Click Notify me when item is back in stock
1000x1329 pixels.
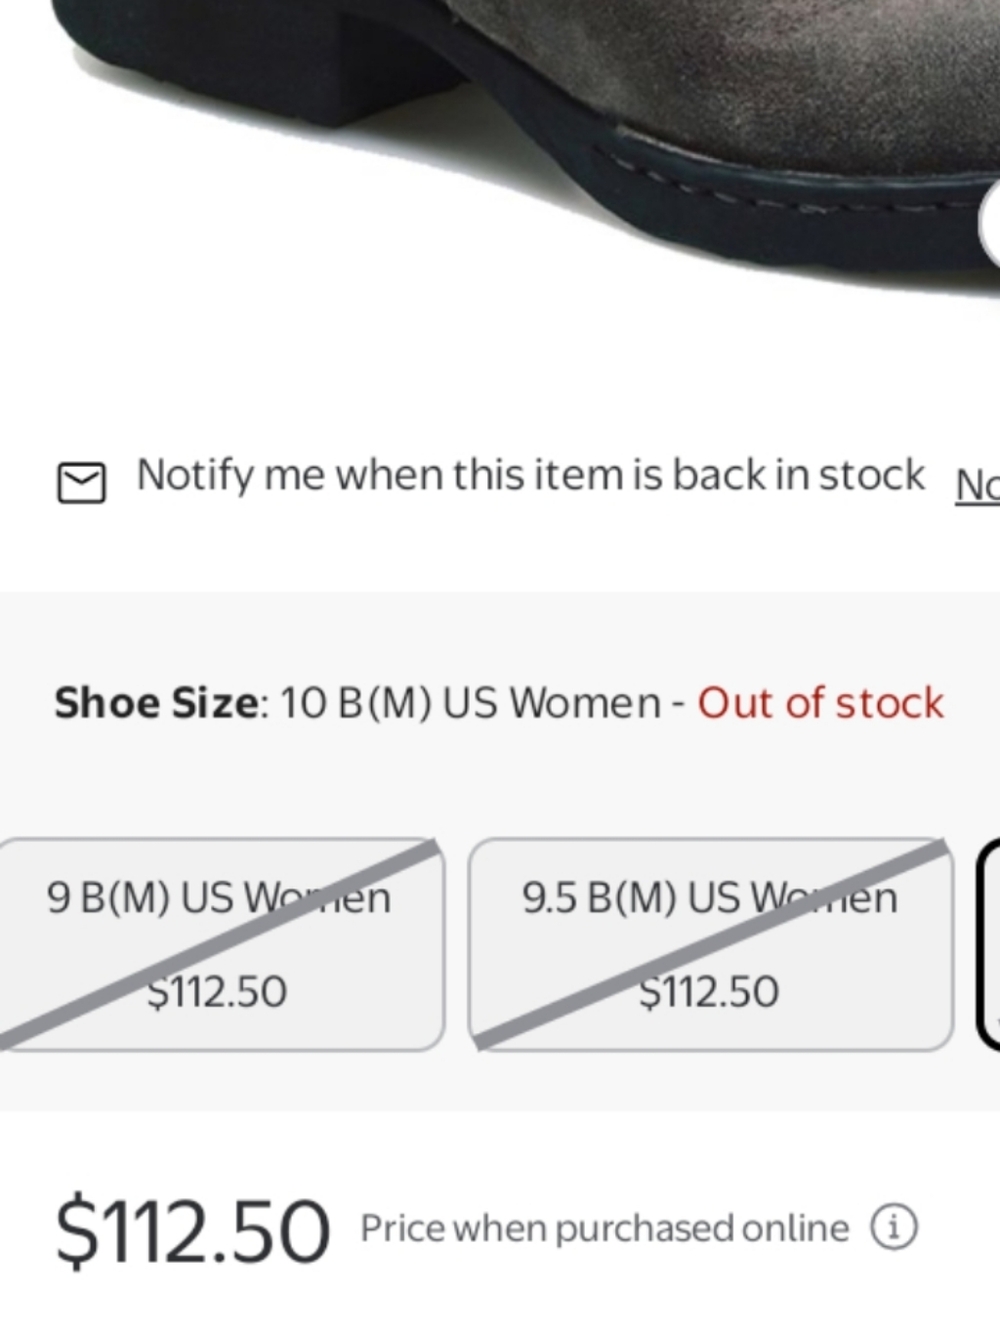531,475
